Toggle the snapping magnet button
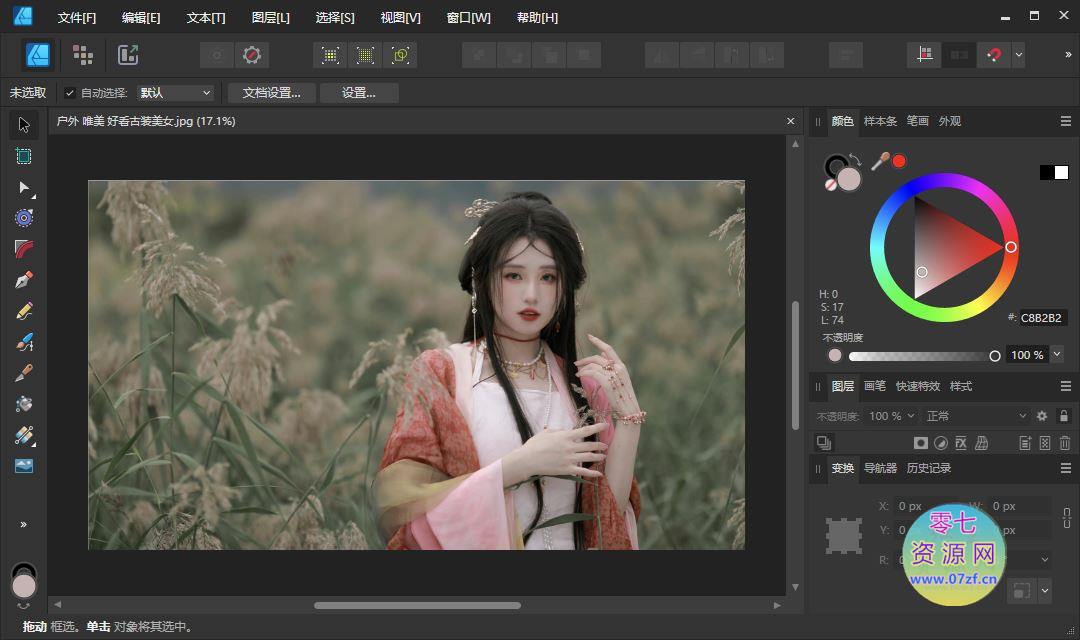1080x640 pixels. [994, 55]
